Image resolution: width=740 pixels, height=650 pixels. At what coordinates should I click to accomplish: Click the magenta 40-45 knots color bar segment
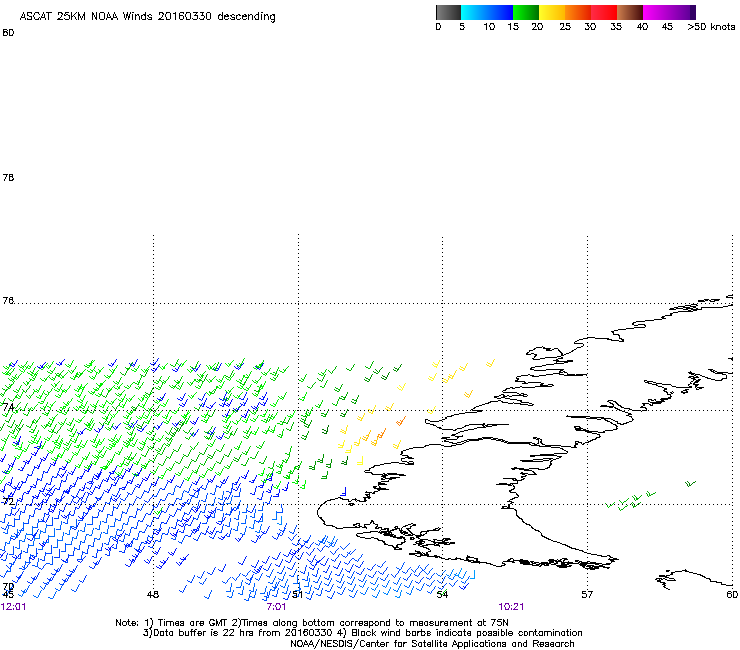656,12
